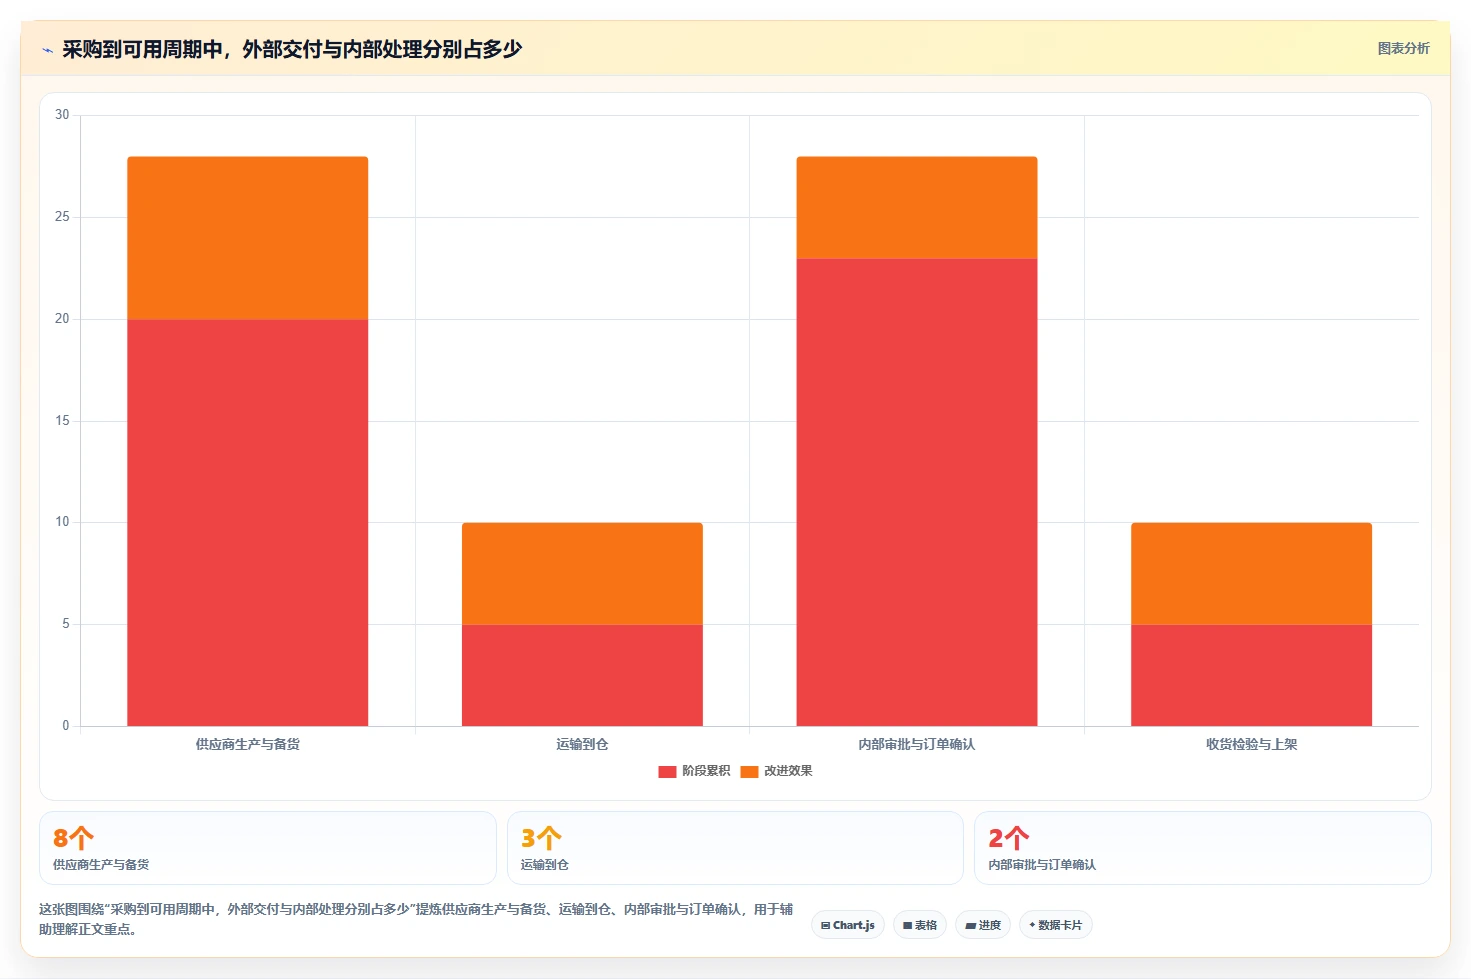
Task: Click 运输到仓 caption in stat card
Action: [544, 865]
